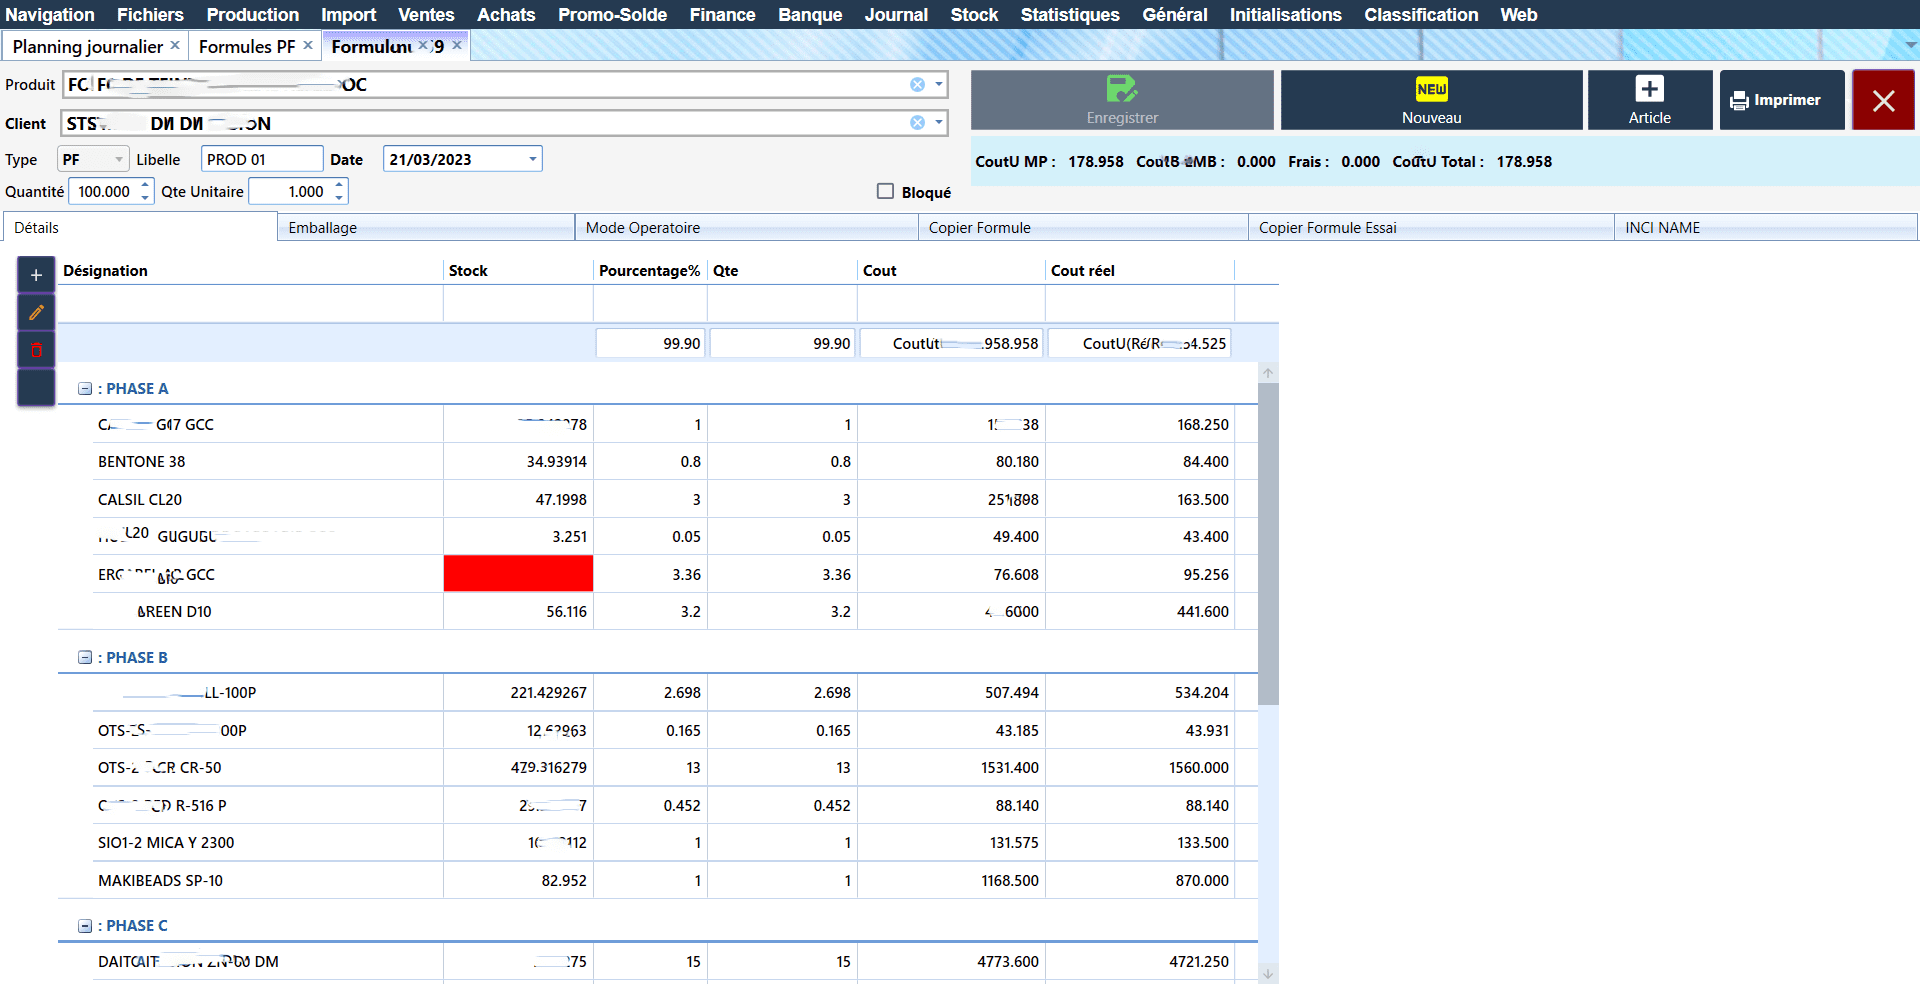The width and height of the screenshot is (1920, 997).
Task: Open the Produit dropdown arrow
Action: coord(939,85)
